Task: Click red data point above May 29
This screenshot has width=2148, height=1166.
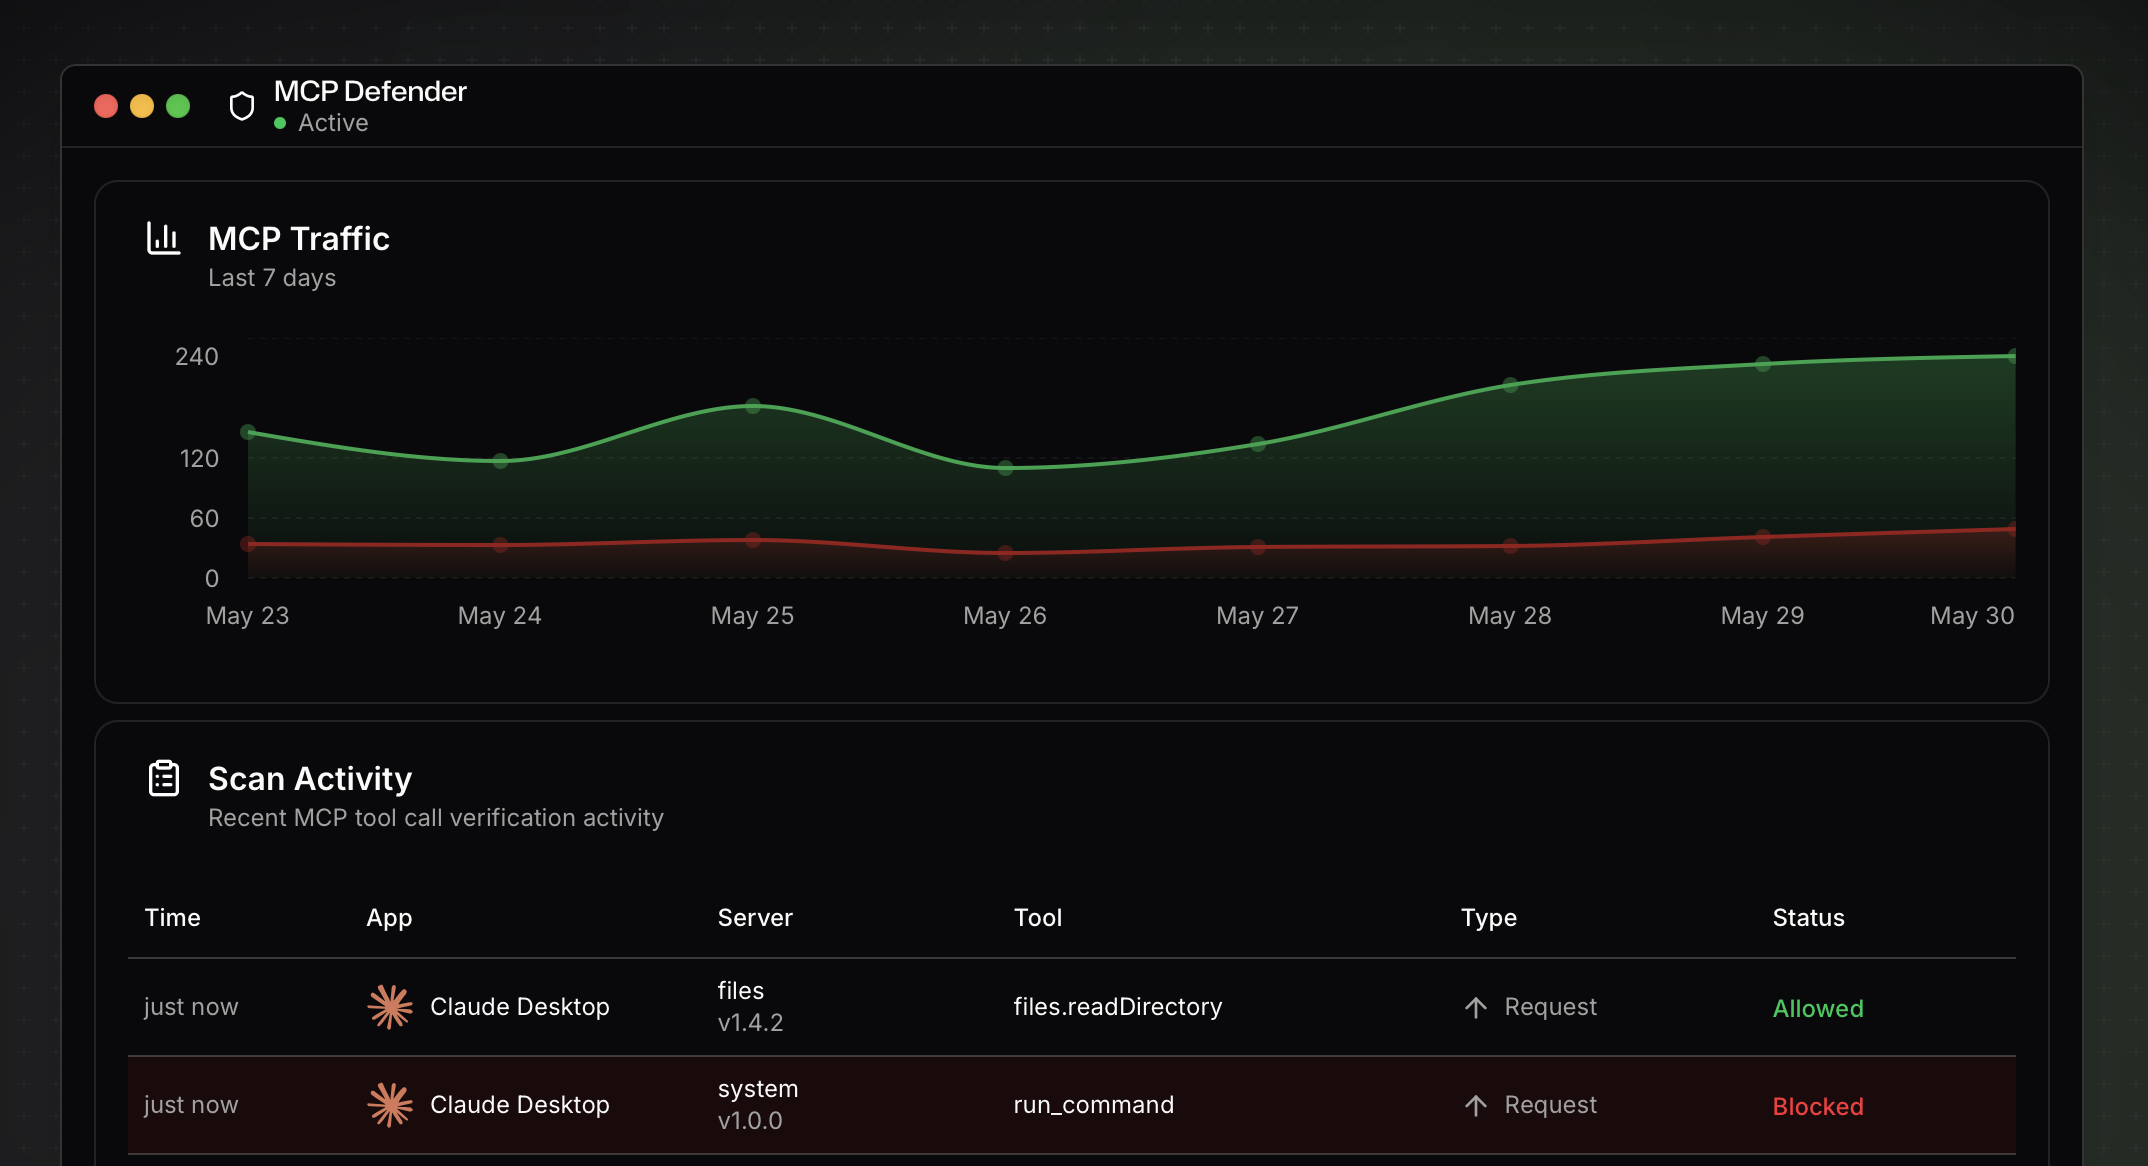Action: pos(1762,537)
